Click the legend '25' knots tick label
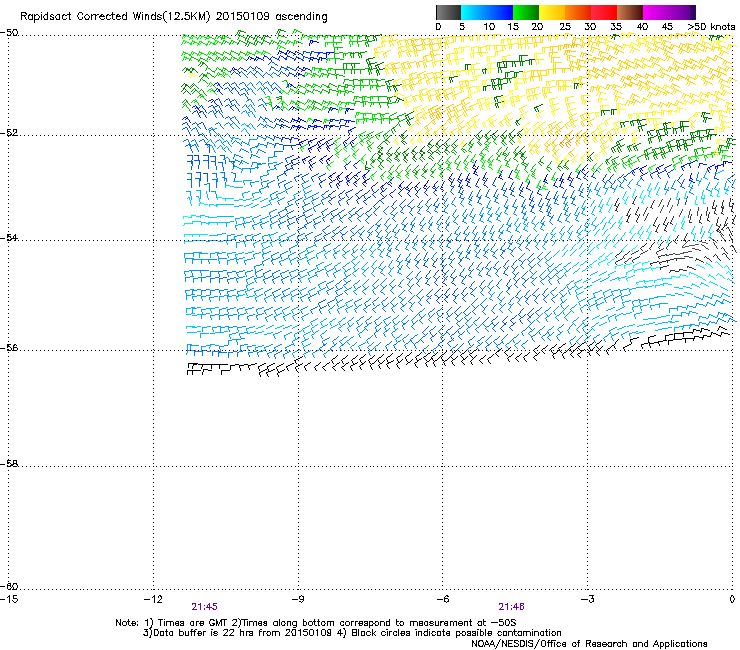This screenshot has height=650, width=740. pyautogui.click(x=564, y=27)
